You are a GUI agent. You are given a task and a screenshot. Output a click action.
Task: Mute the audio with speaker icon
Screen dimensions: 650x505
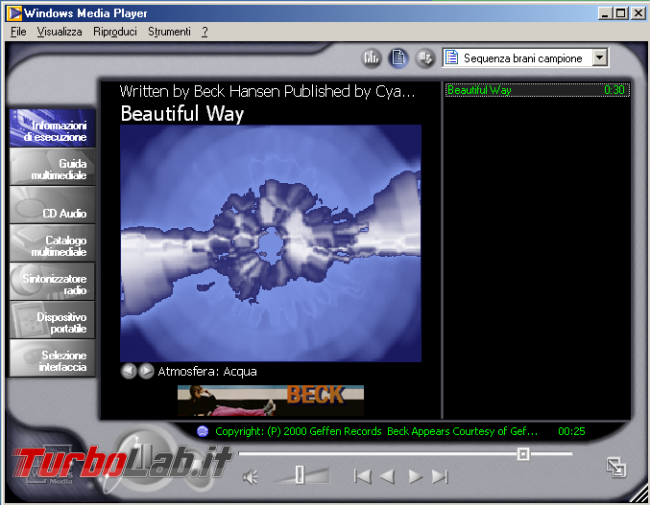pos(250,477)
